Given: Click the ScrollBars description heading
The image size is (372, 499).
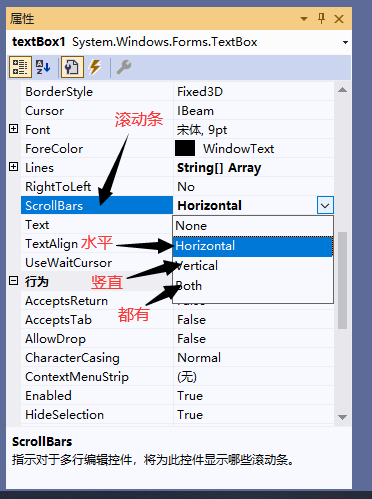Looking at the screenshot, I should [x=42, y=442].
